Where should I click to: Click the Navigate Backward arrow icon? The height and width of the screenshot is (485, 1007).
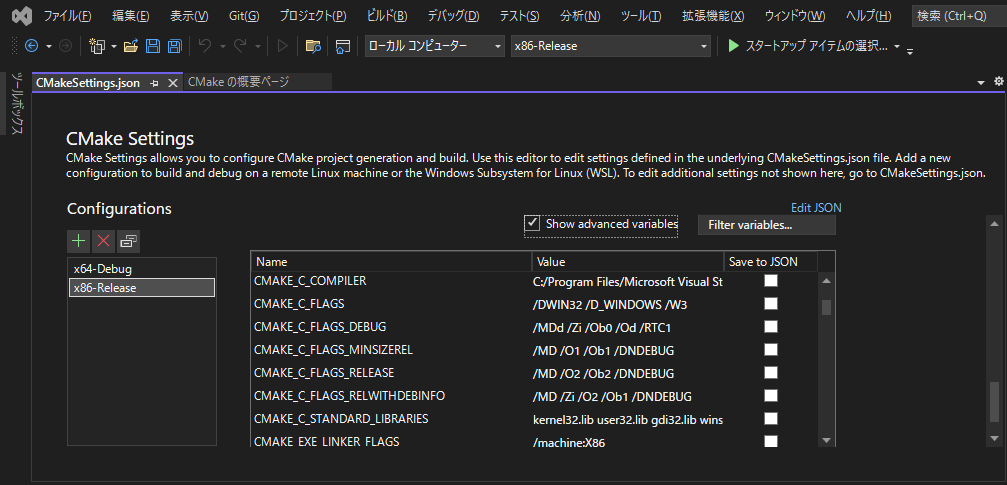31,46
